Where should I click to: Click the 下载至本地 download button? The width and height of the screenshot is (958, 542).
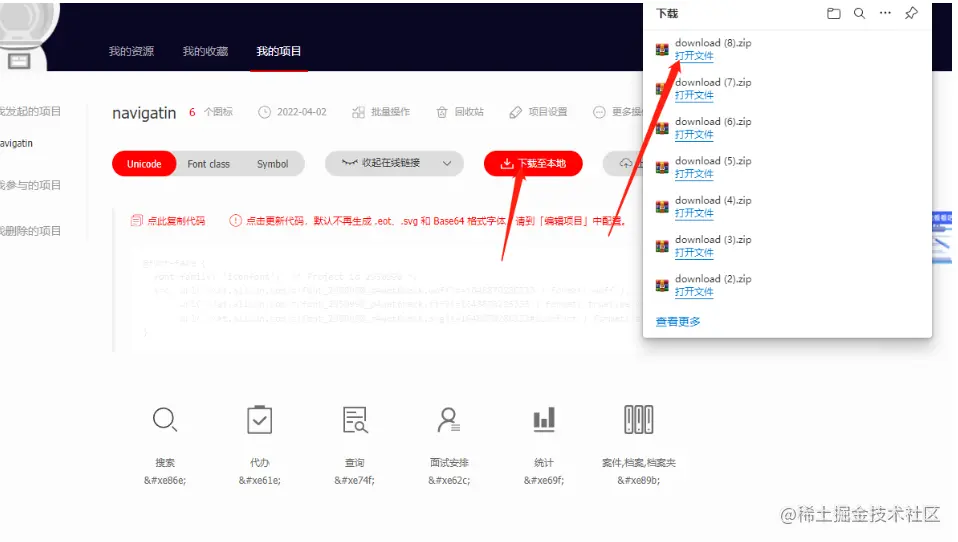(x=533, y=163)
